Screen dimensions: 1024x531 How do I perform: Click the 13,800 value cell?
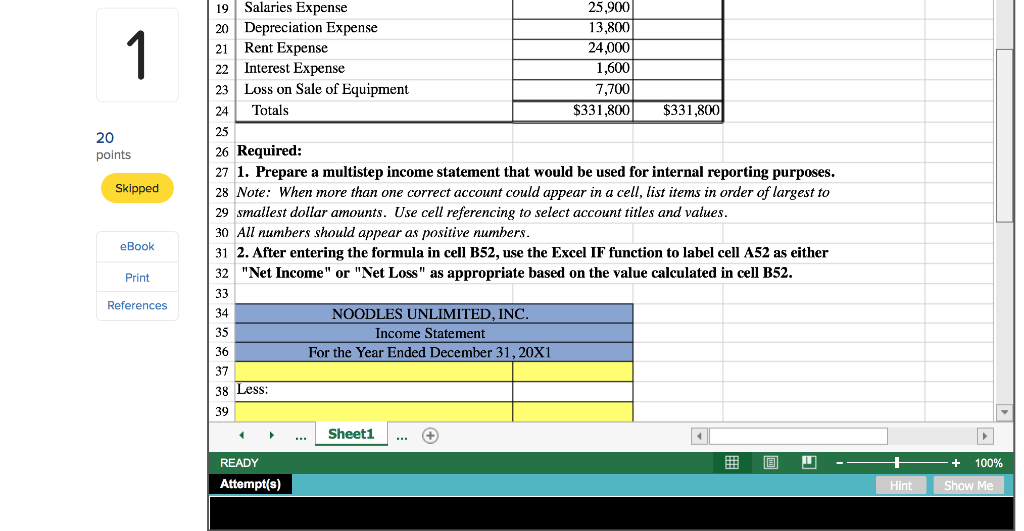tap(573, 29)
